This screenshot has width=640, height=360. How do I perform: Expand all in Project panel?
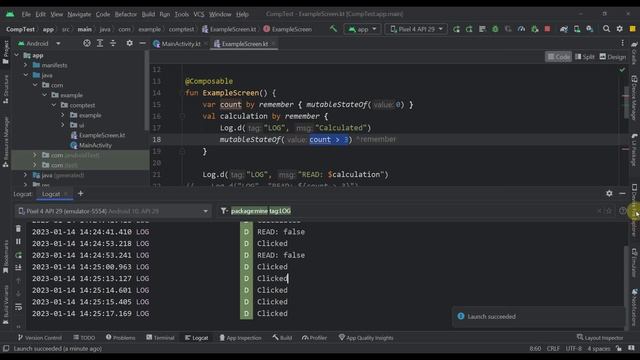(100, 43)
